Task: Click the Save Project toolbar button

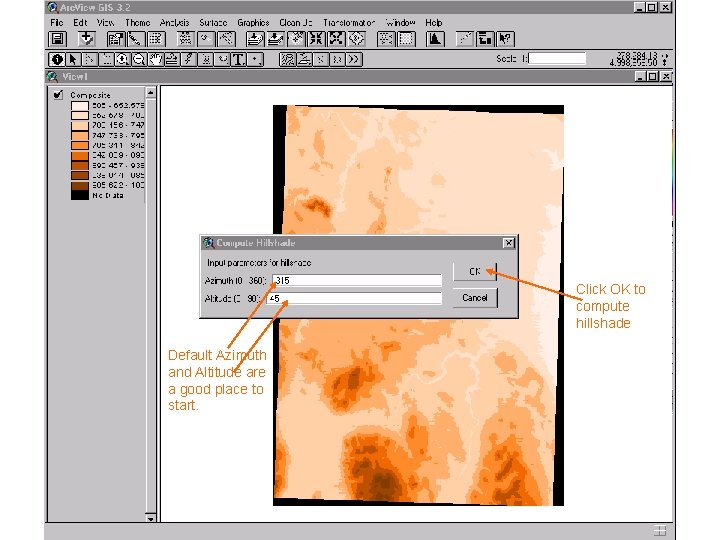Action: point(57,39)
